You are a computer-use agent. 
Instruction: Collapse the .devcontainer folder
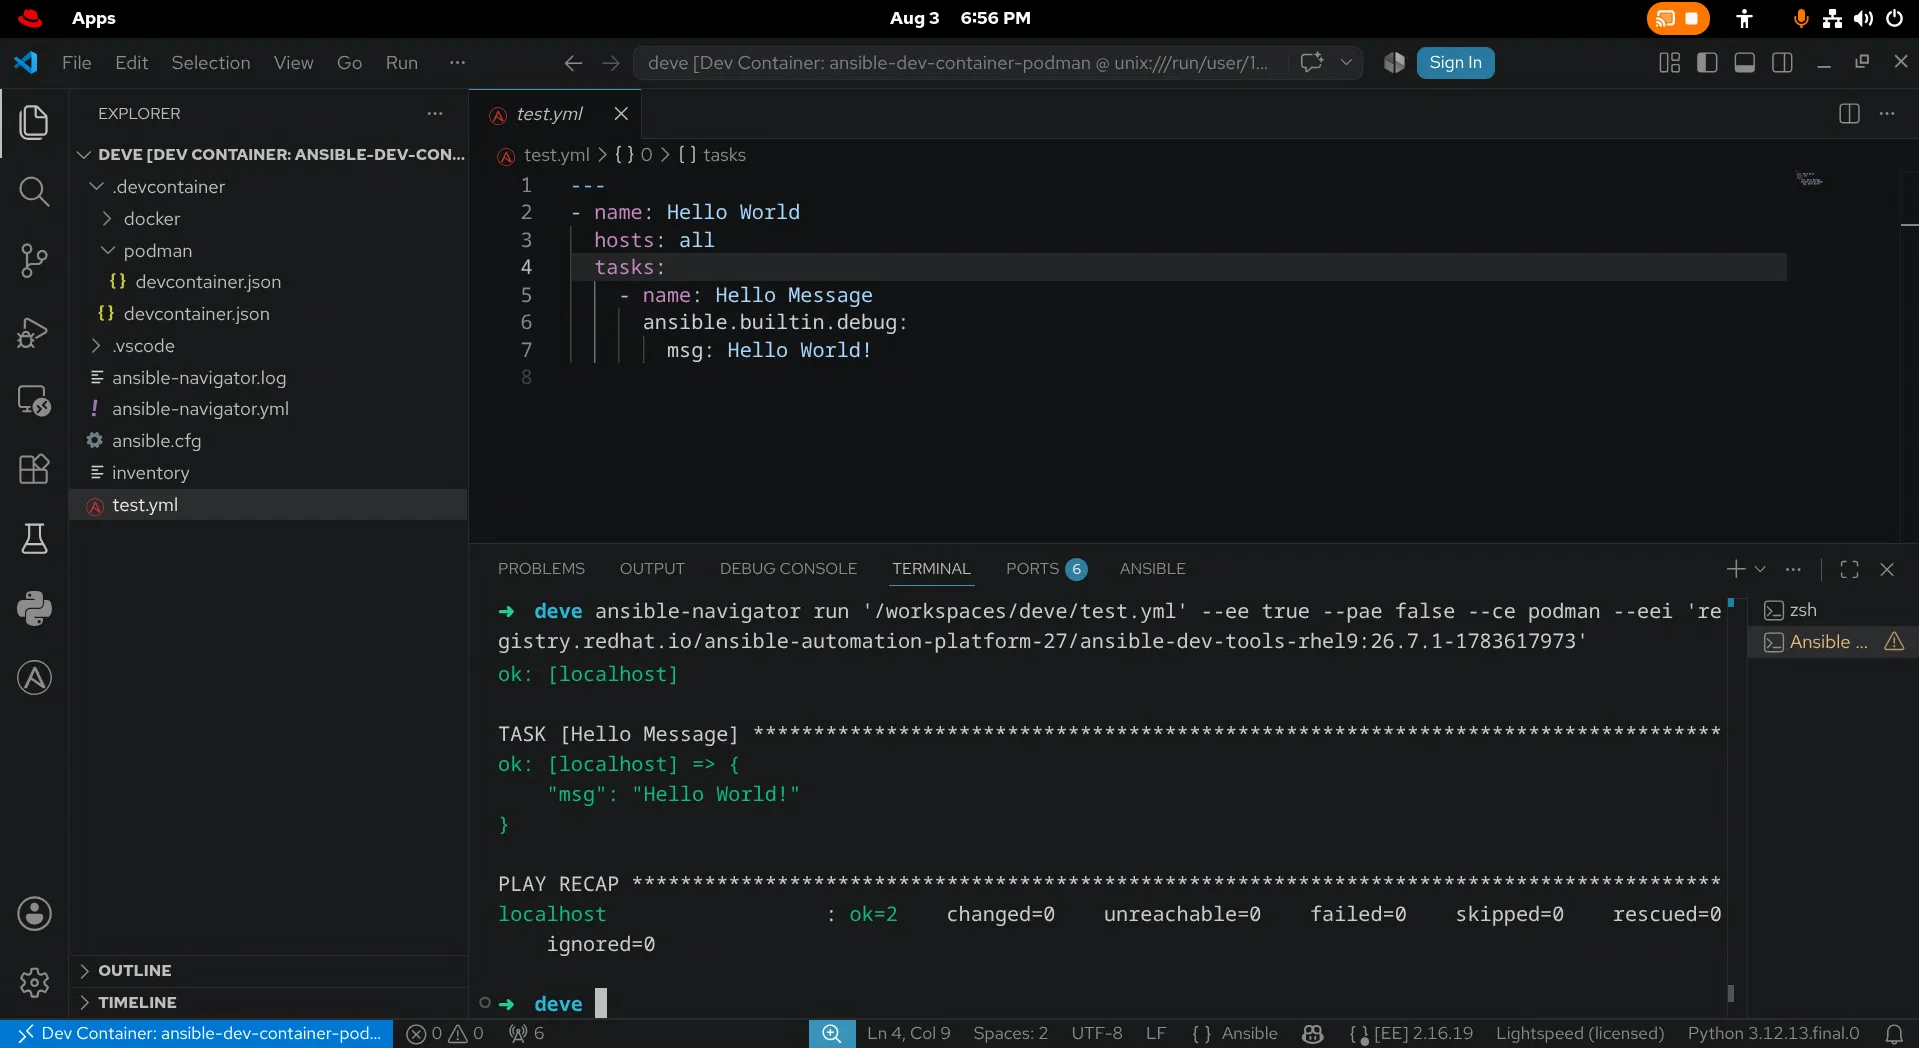tap(97, 187)
